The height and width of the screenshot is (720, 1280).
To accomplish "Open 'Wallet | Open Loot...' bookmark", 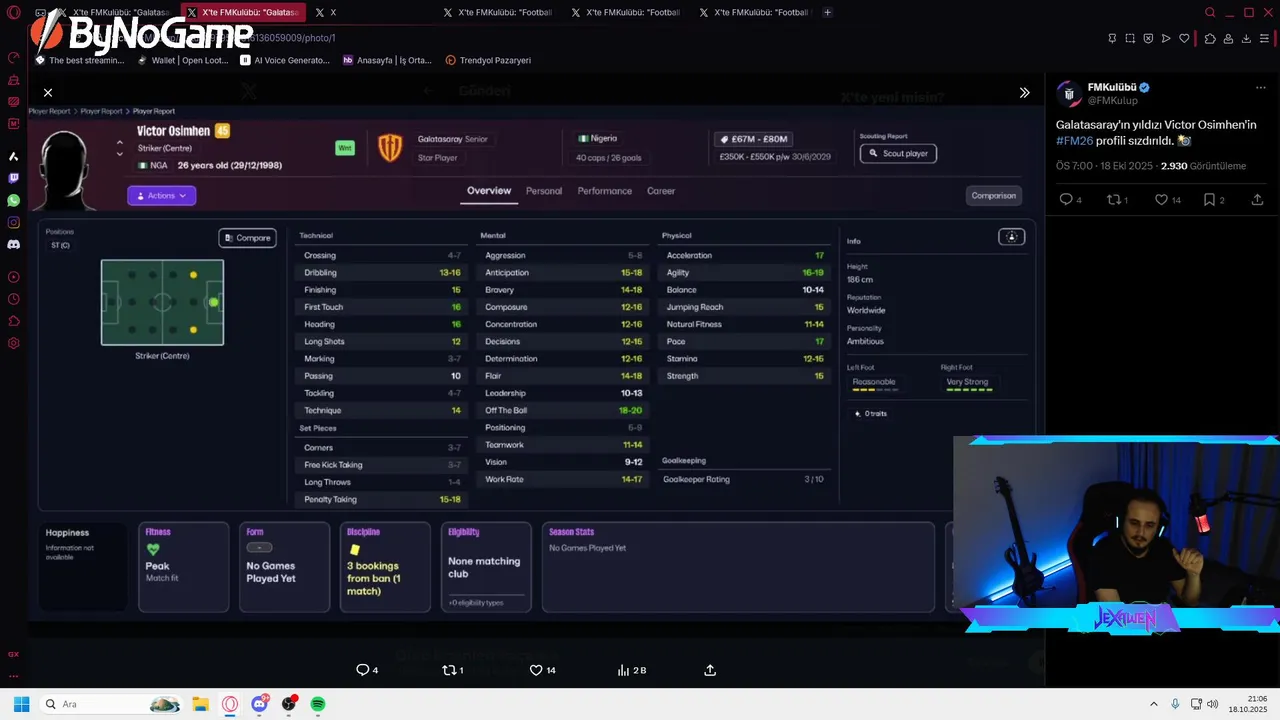I will coord(183,60).
